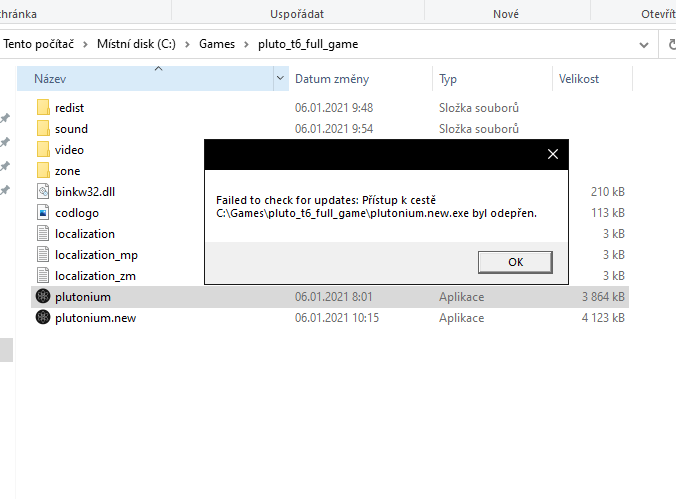The width and height of the screenshot is (676, 499).
Task: Click the sound folder icon
Action: [x=43, y=128]
